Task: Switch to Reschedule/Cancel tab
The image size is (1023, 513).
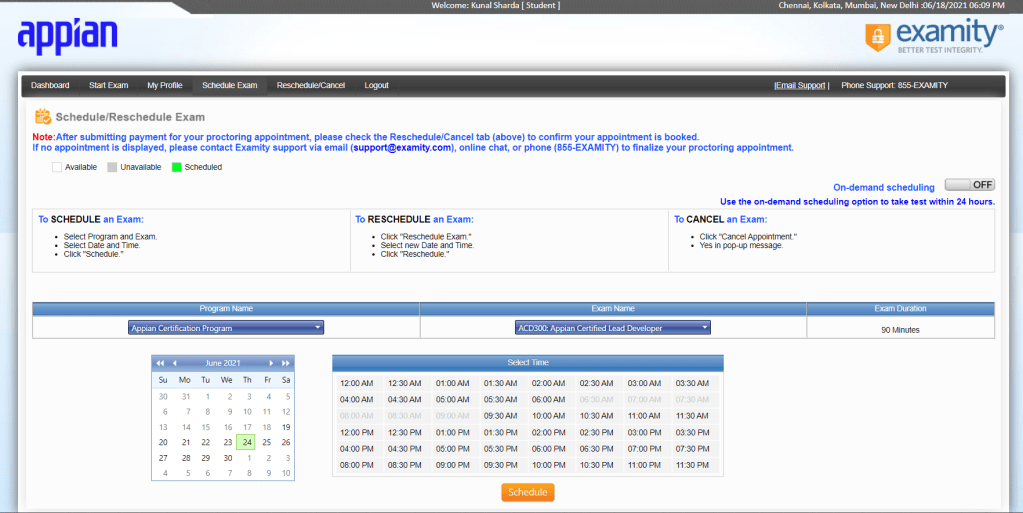Action: click(311, 85)
